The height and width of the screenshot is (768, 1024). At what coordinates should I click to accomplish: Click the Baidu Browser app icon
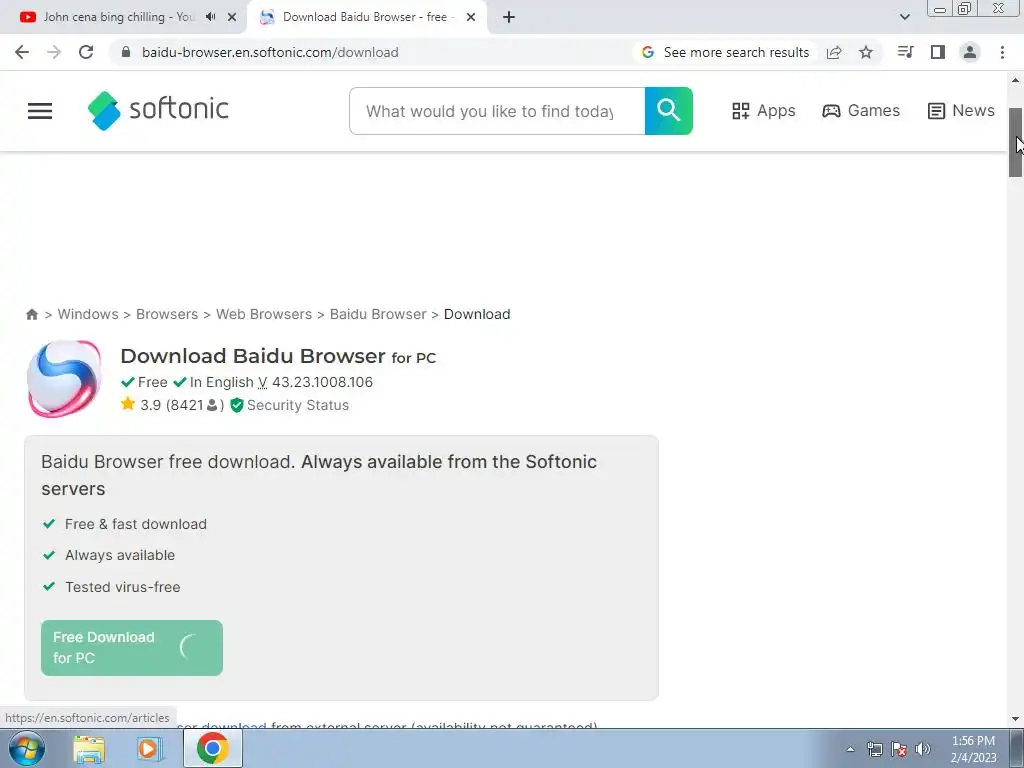64,379
